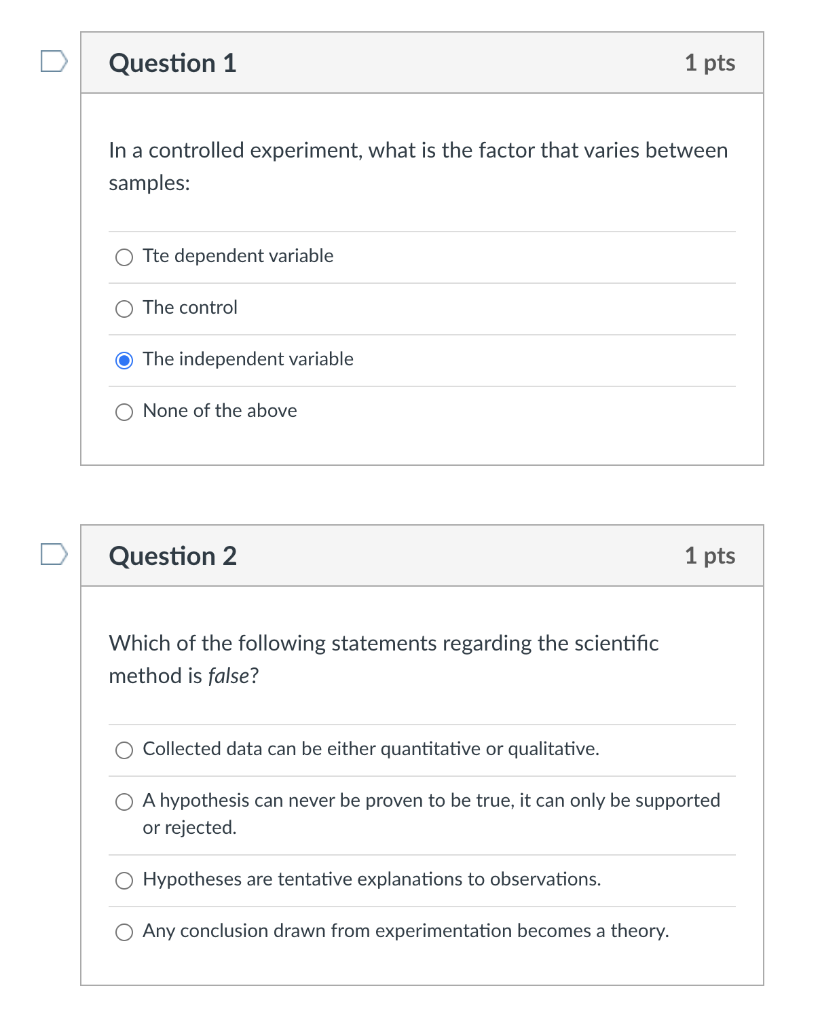The height and width of the screenshot is (1024, 820).
Task: Select the hypothesis 'supported or rejected' answer
Action: pos(124,801)
